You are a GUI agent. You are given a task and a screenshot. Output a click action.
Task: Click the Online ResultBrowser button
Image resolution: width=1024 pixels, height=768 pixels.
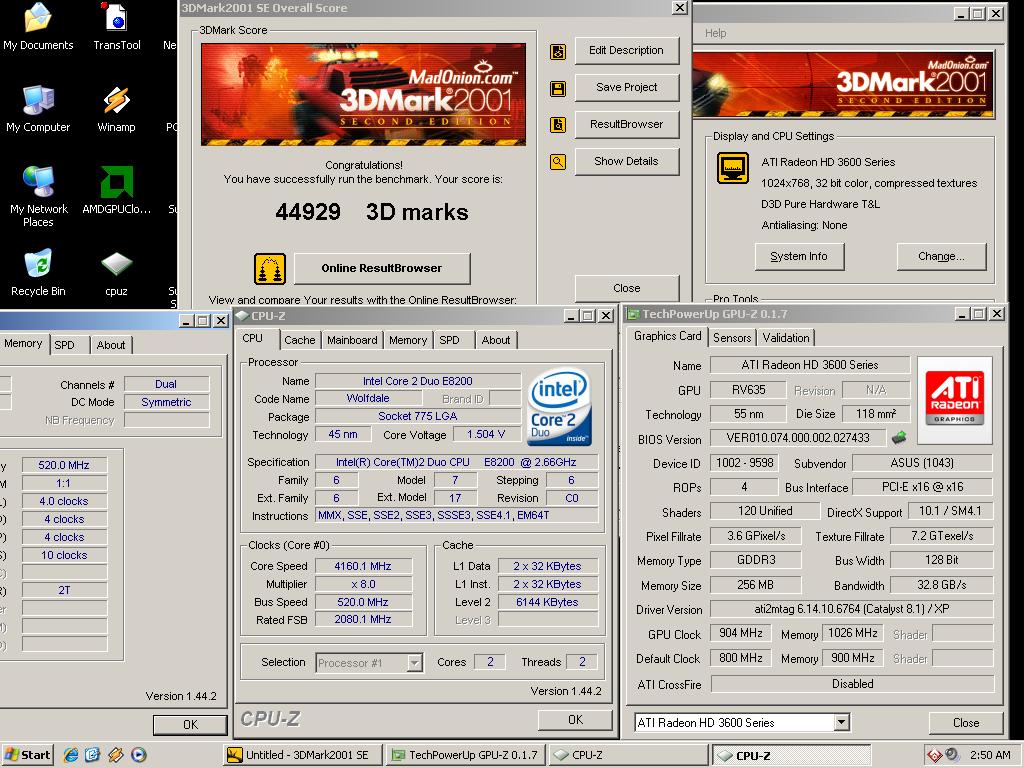[382, 268]
